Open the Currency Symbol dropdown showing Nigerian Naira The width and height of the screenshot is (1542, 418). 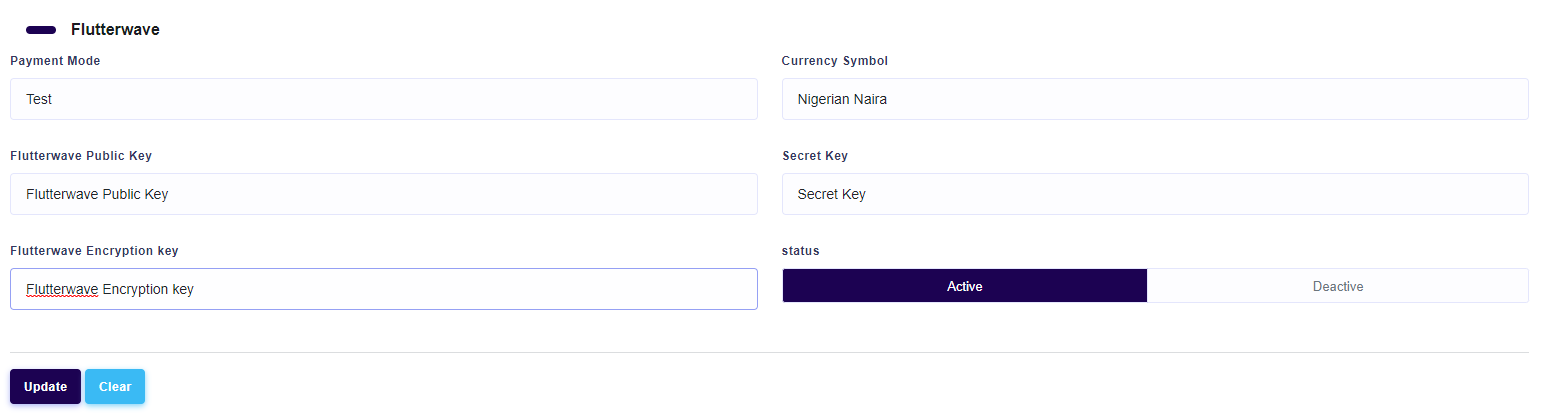pos(1154,99)
